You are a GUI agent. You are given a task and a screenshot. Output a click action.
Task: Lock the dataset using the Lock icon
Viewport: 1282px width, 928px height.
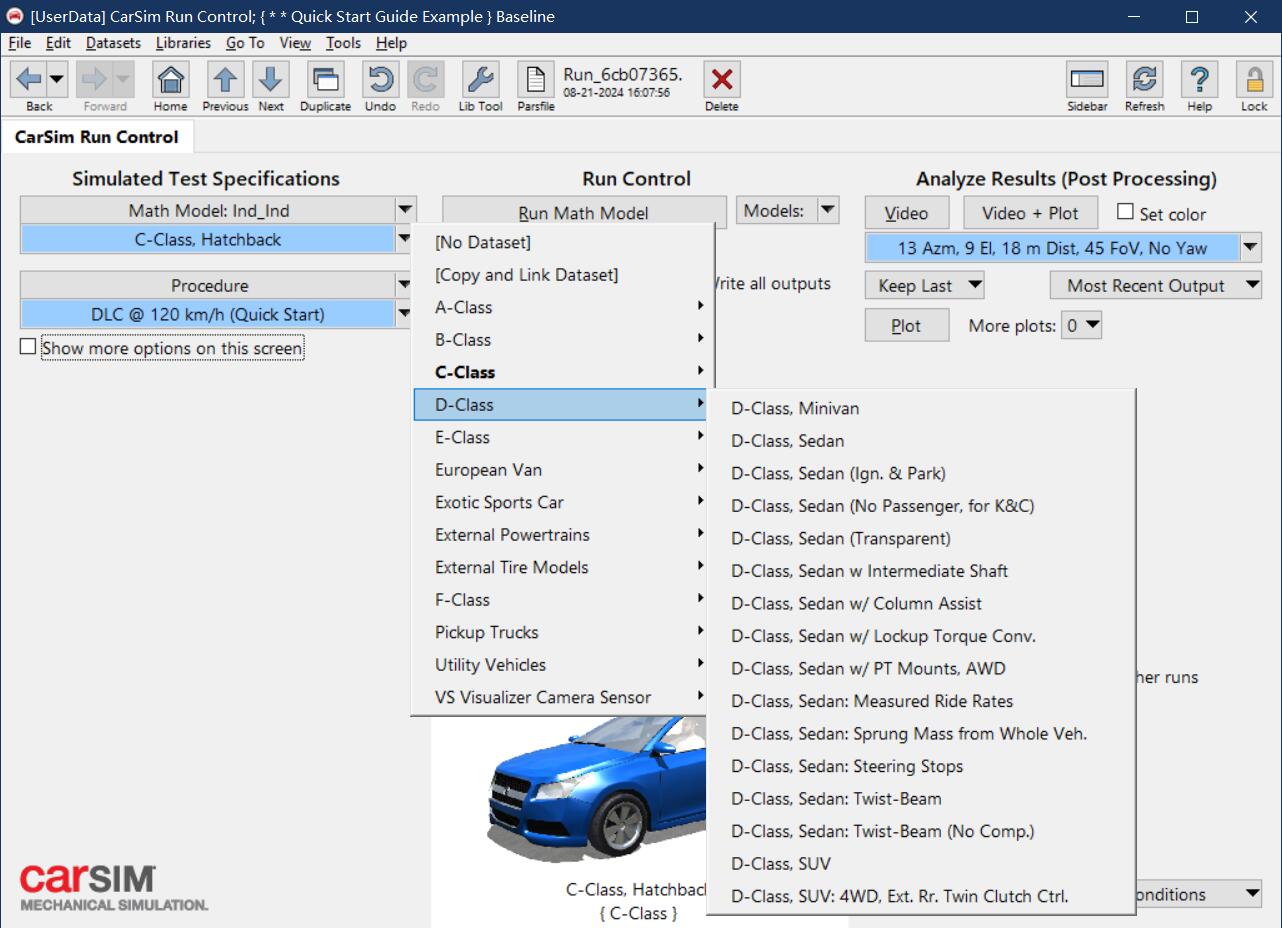1254,79
